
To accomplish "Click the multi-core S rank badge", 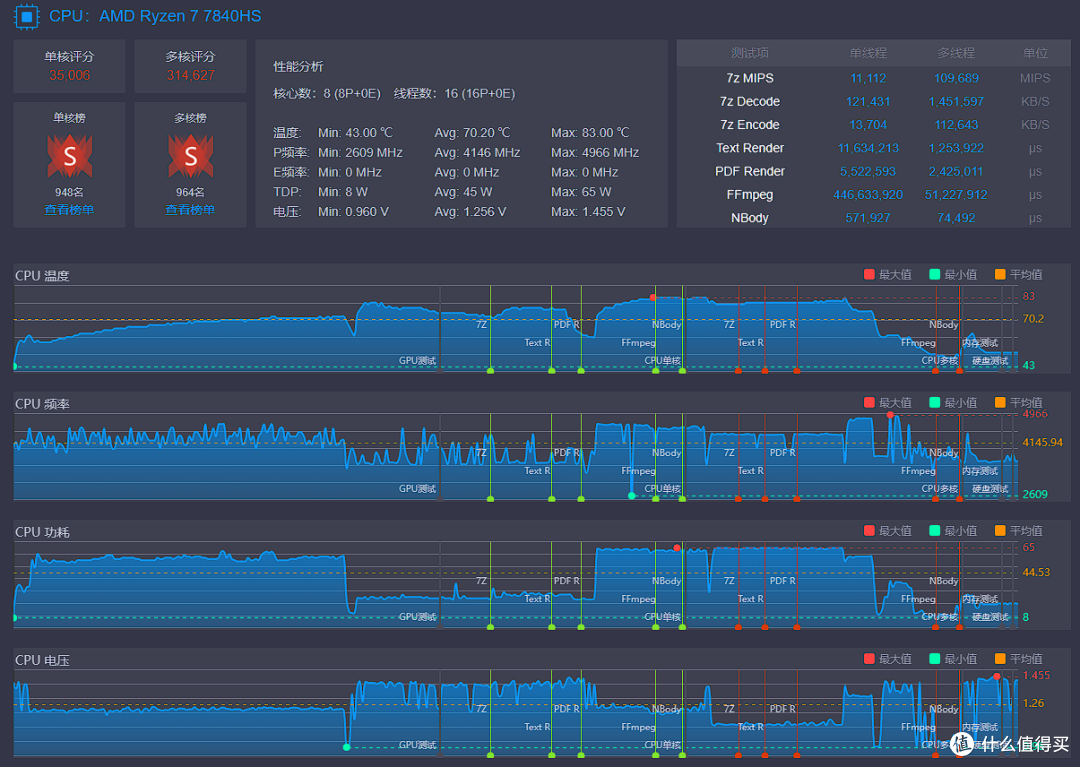I will pos(191,156).
